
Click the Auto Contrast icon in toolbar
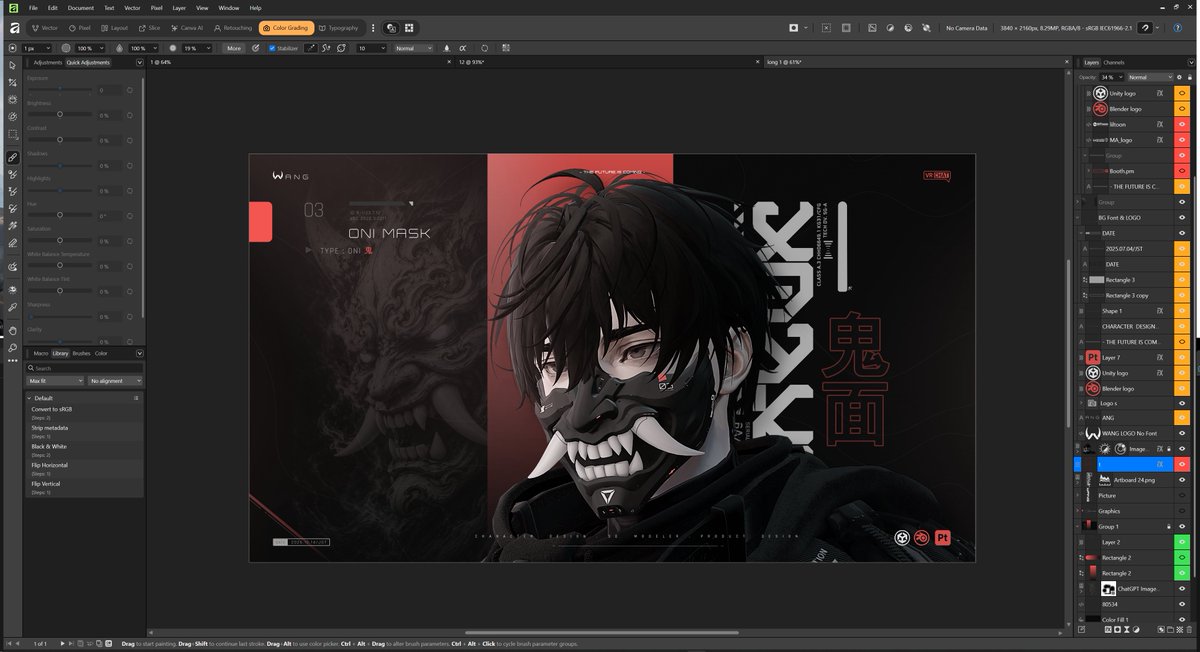(890, 28)
